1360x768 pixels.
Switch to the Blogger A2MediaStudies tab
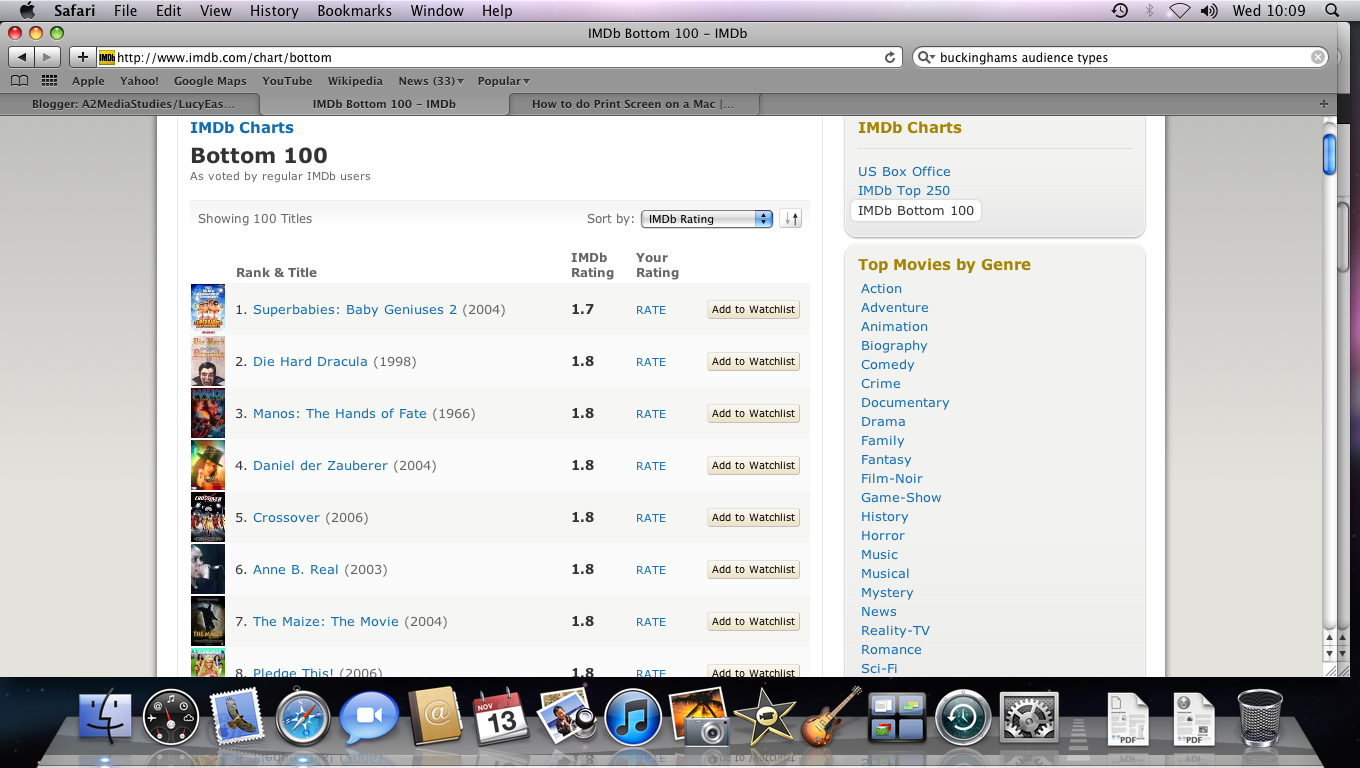click(133, 104)
